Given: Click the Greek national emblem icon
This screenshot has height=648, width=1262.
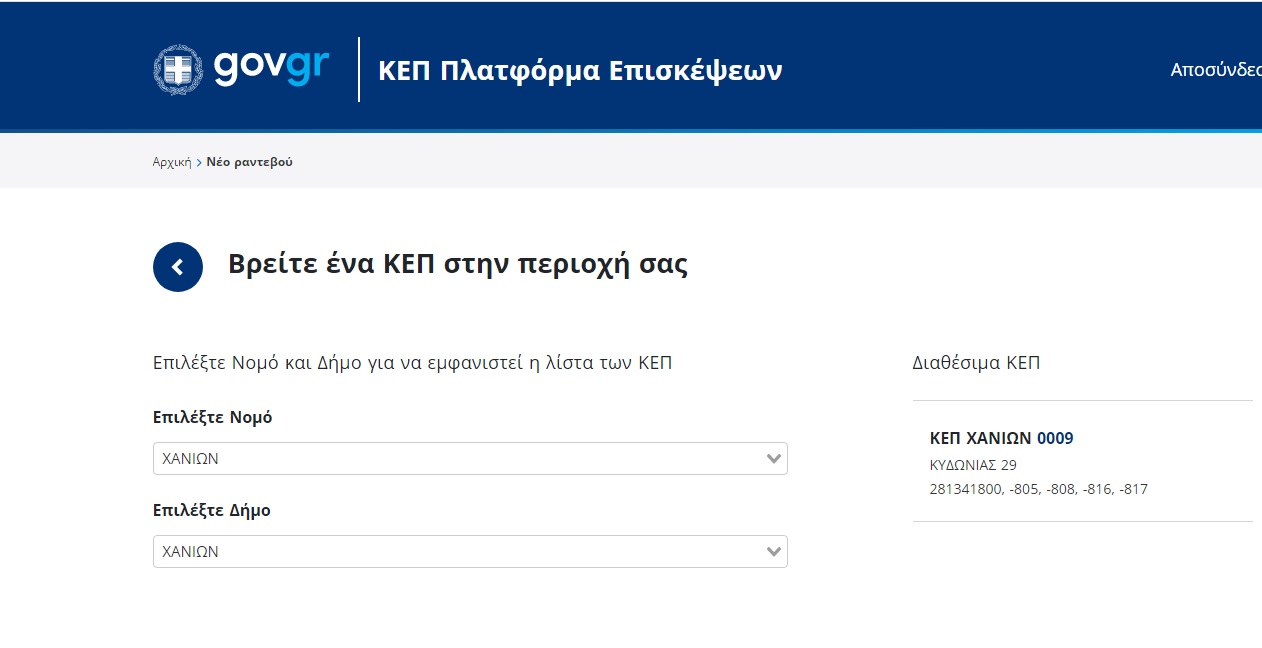Looking at the screenshot, I should pyautogui.click(x=178, y=70).
